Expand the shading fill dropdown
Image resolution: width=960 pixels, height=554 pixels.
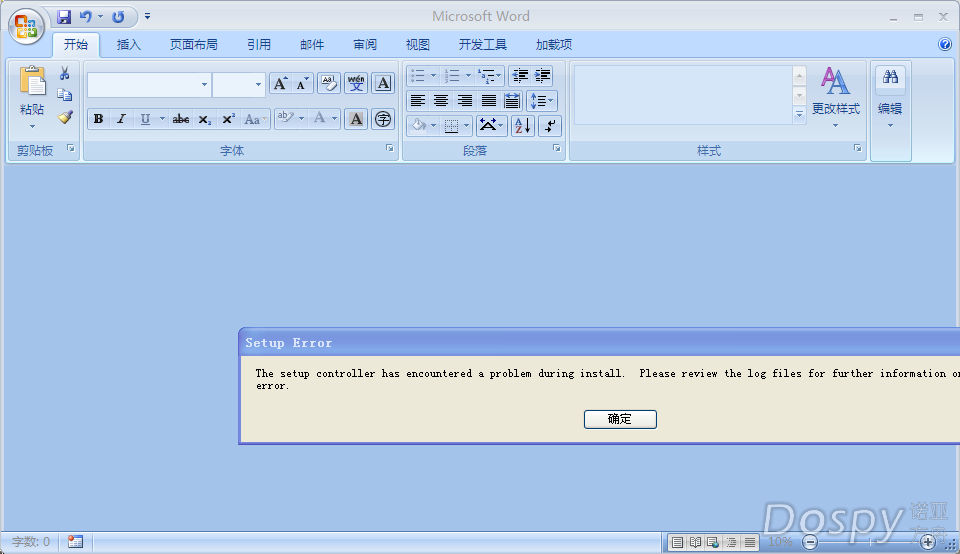tap(433, 125)
